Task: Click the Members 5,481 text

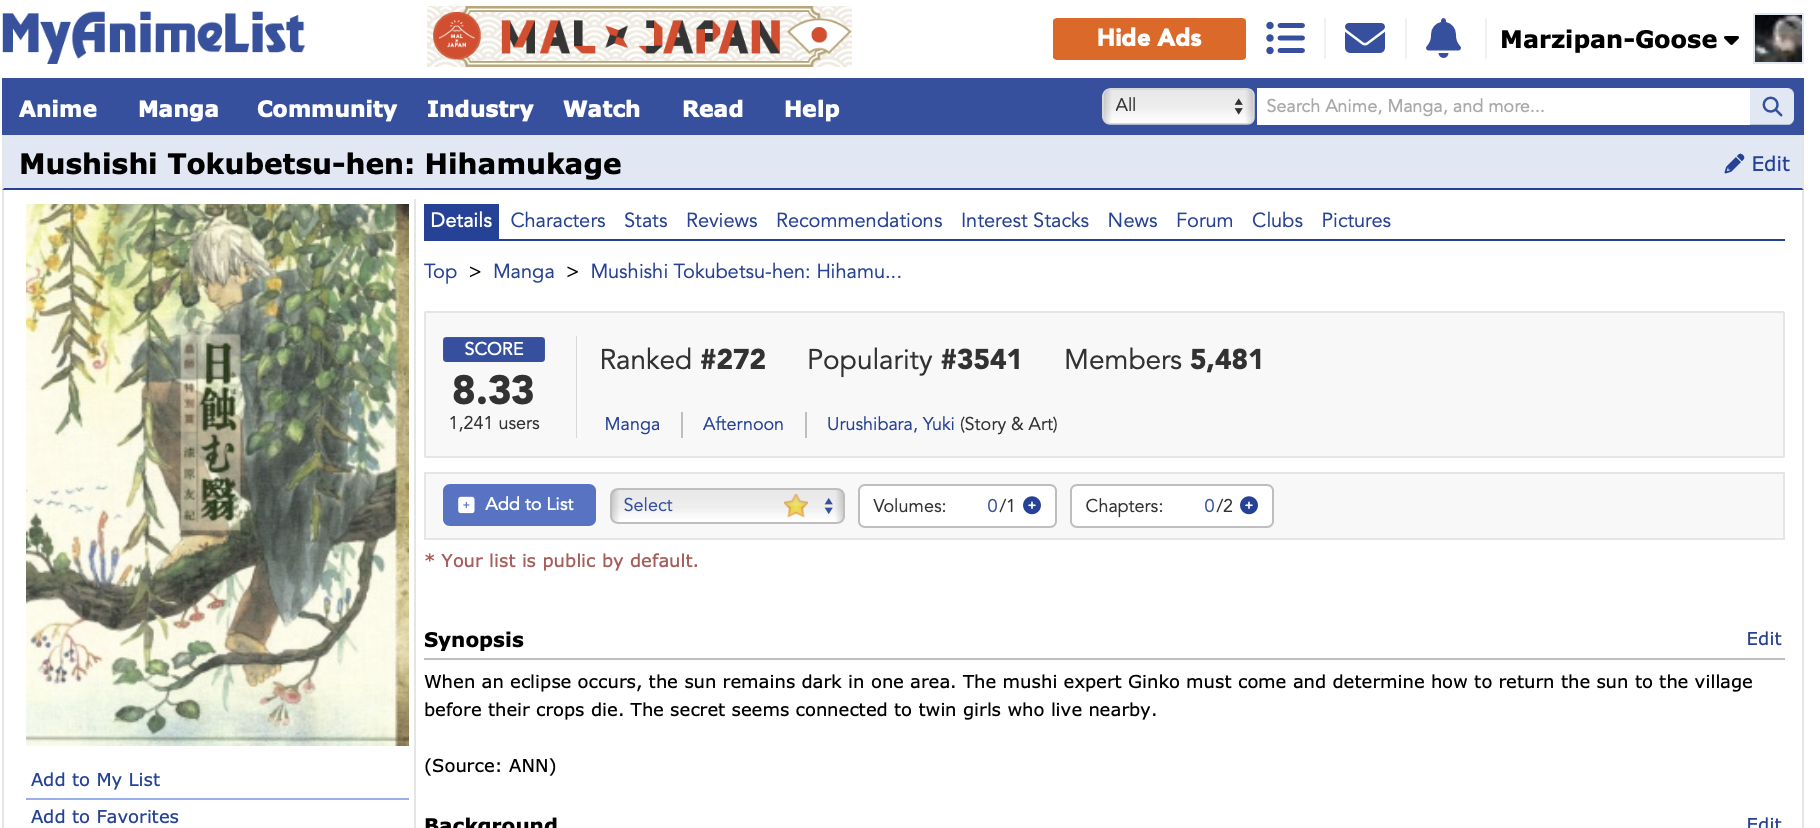Action: [x=1163, y=360]
